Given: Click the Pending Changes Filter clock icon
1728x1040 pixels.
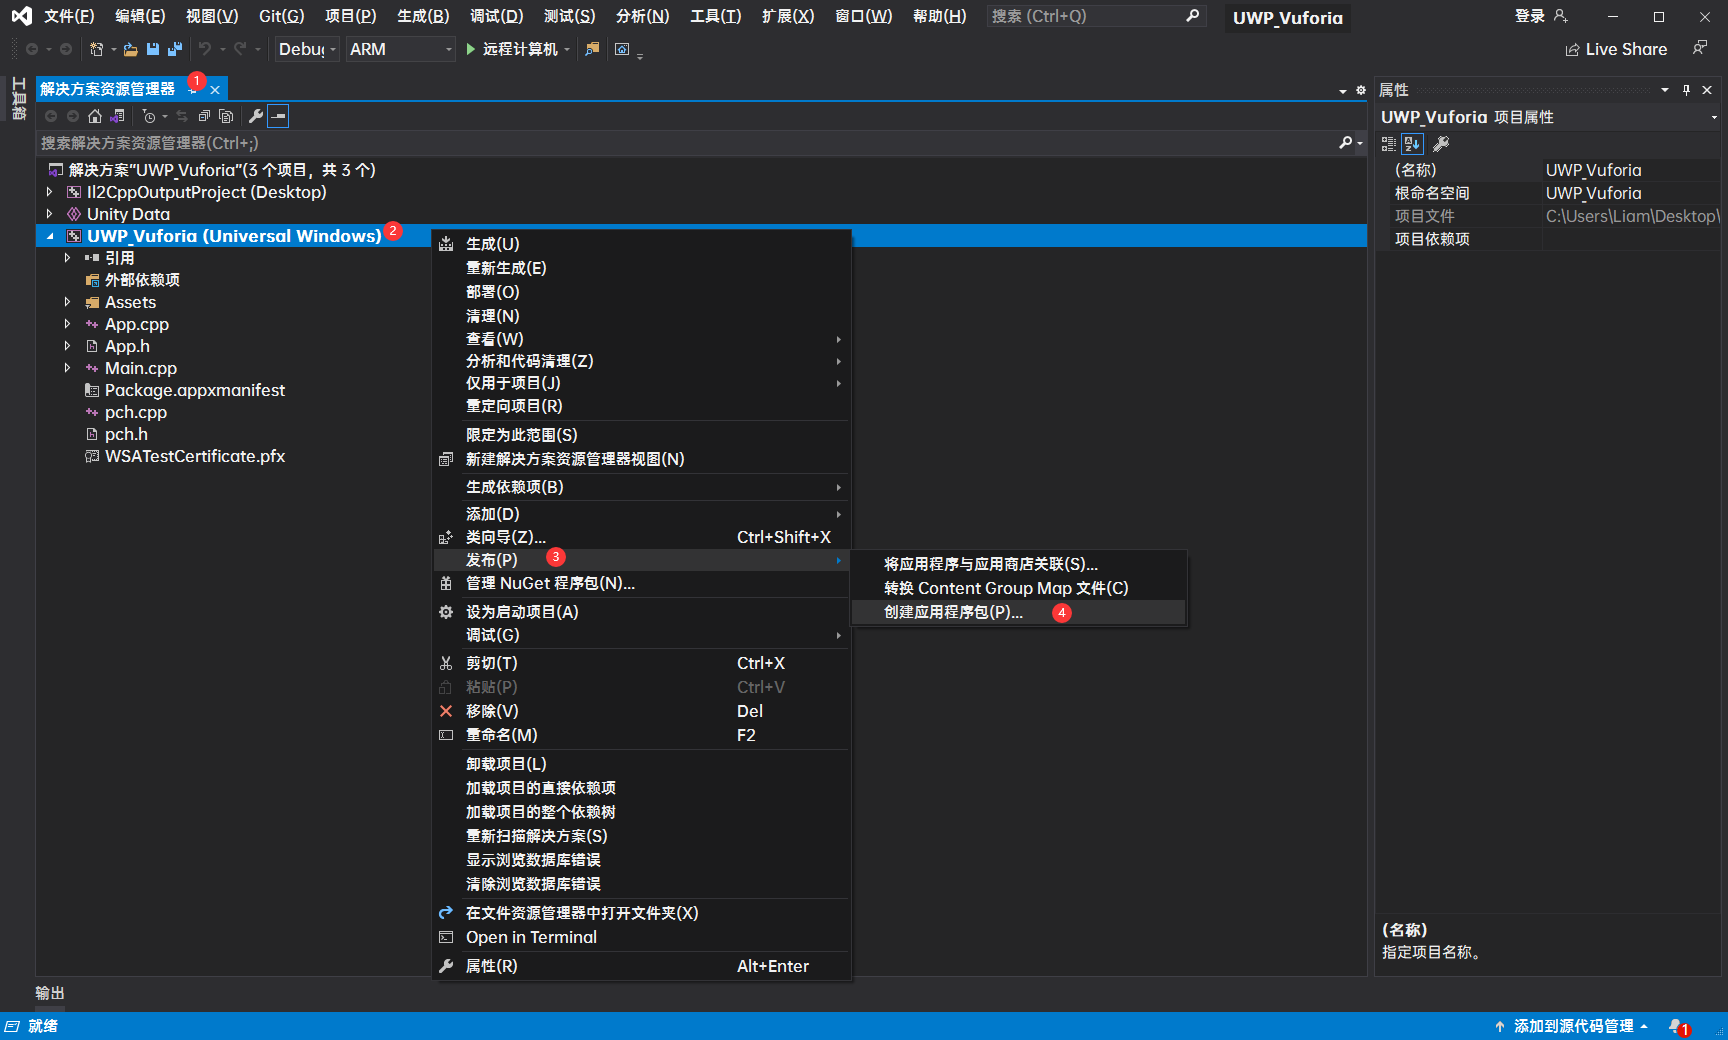Looking at the screenshot, I should coord(149,116).
